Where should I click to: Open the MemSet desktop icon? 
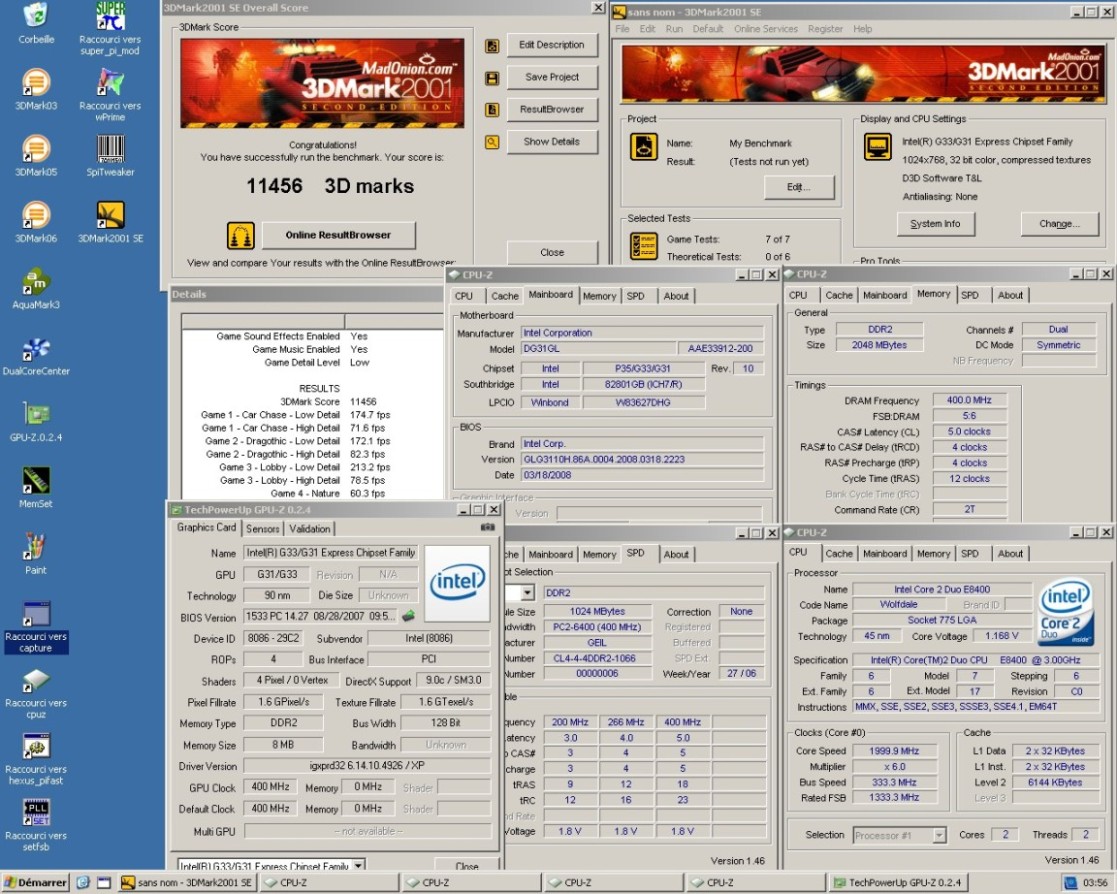tap(36, 479)
